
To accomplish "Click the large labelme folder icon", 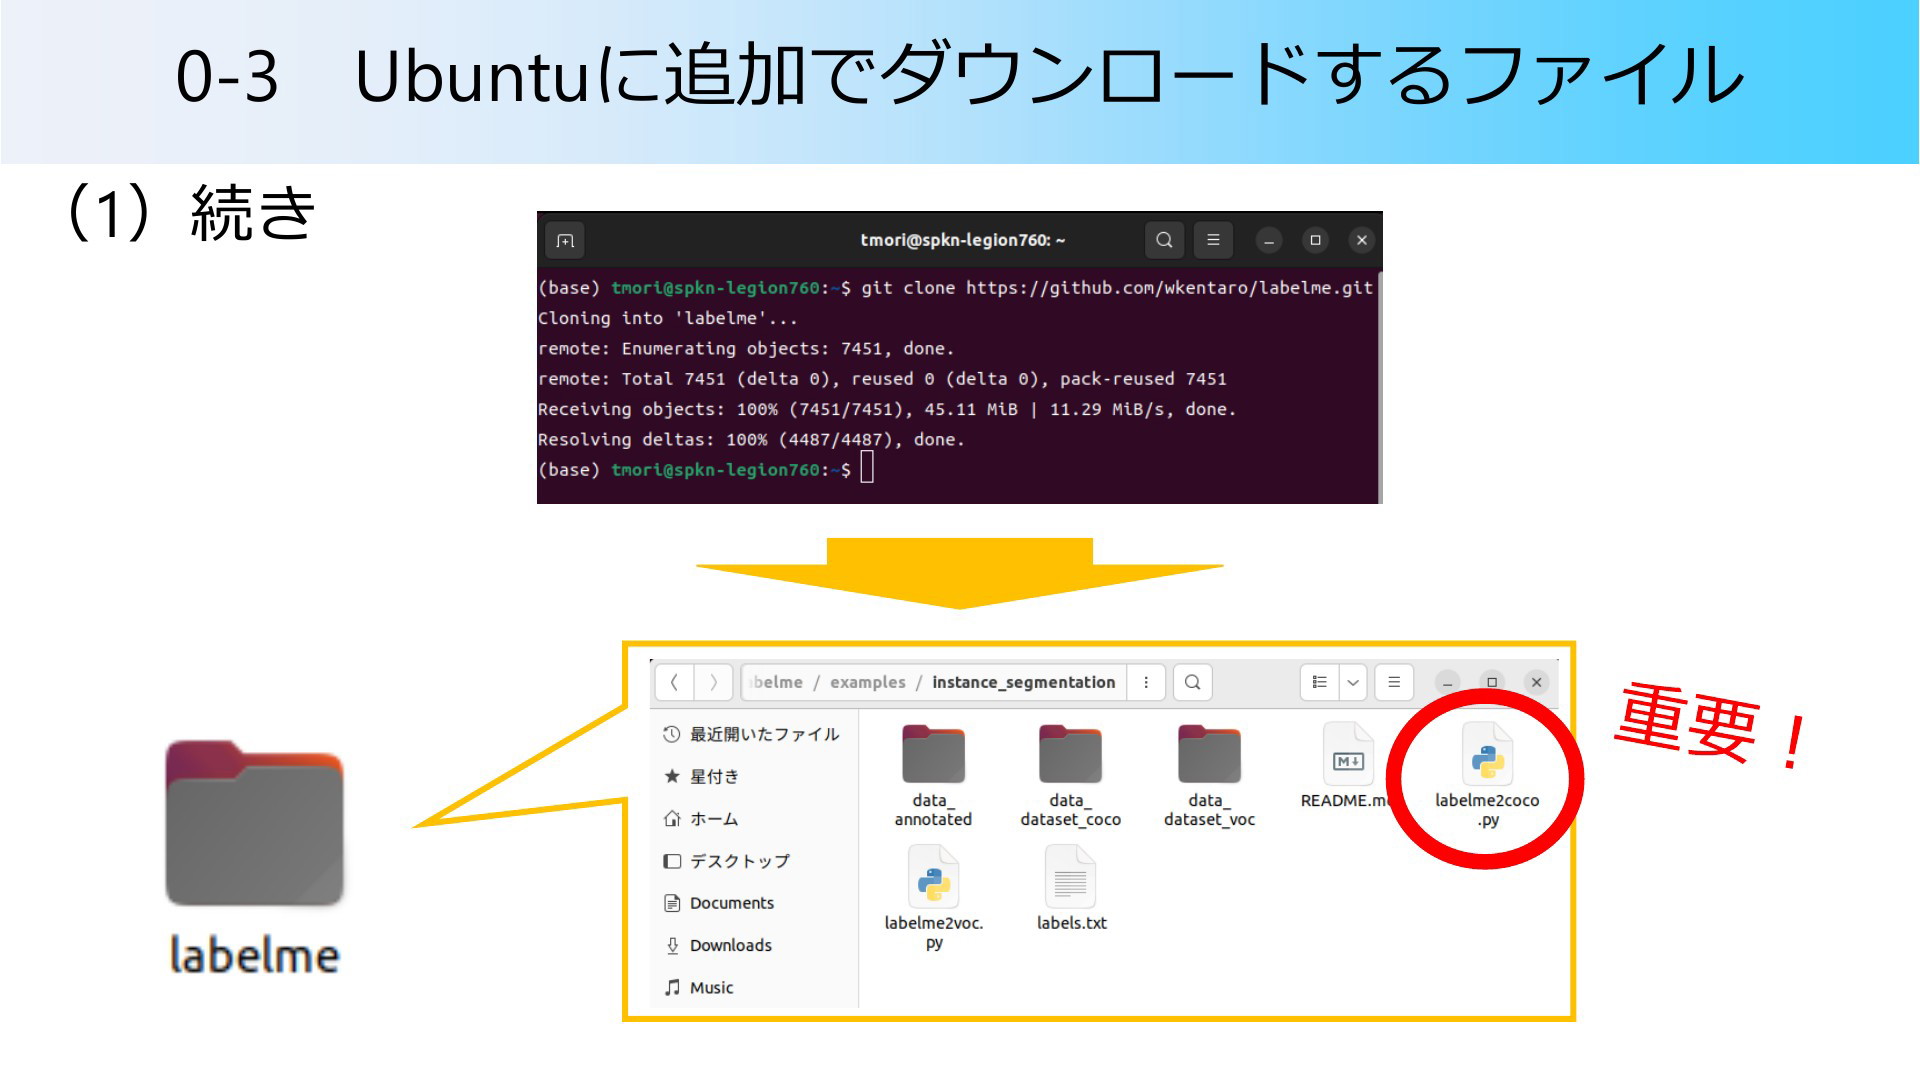I will pos(254,824).
